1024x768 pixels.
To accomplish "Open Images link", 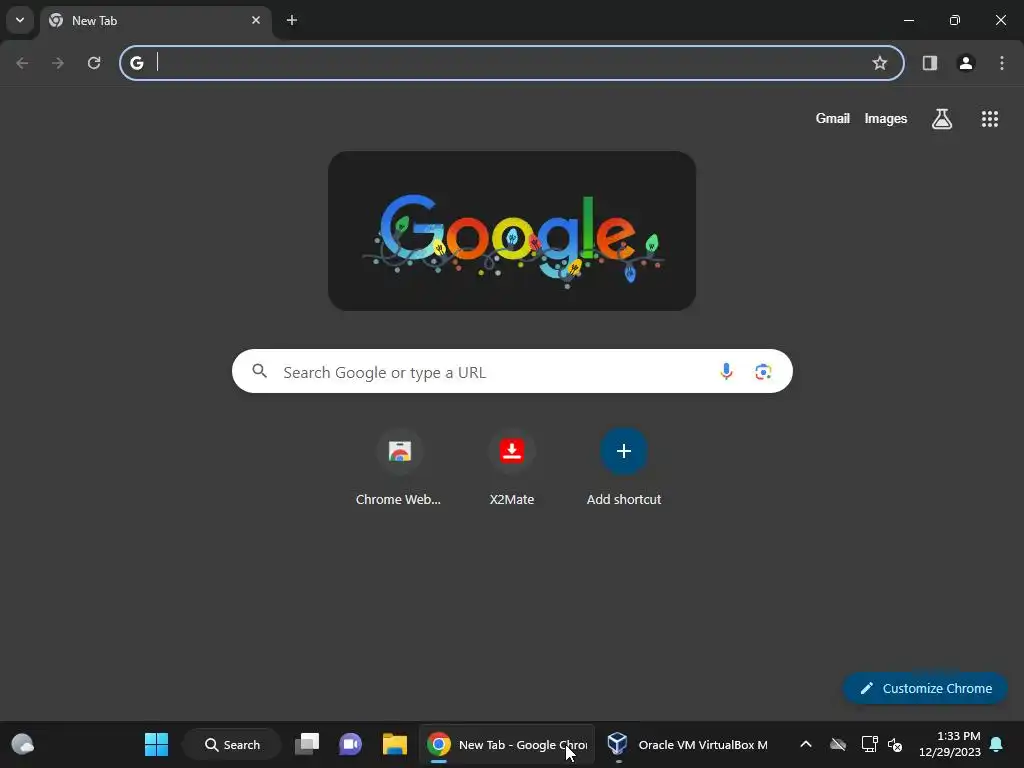I will point(886,118).
